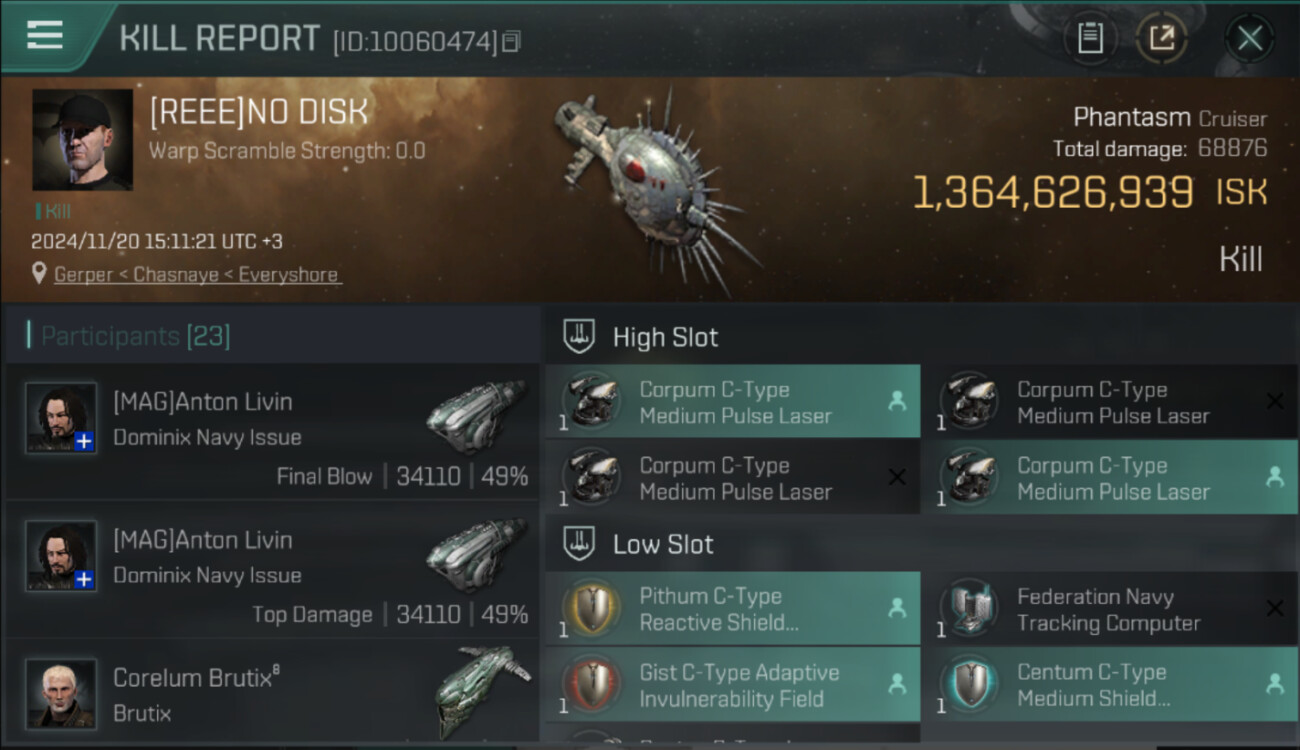
Task: Open the hamburger menu icon
Action: pos(45,36)
